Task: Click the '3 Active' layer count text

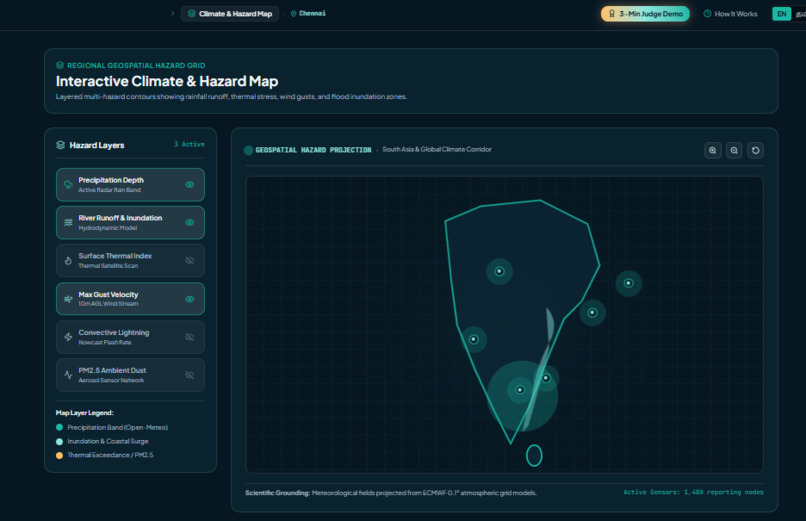Action: point(189,144)
